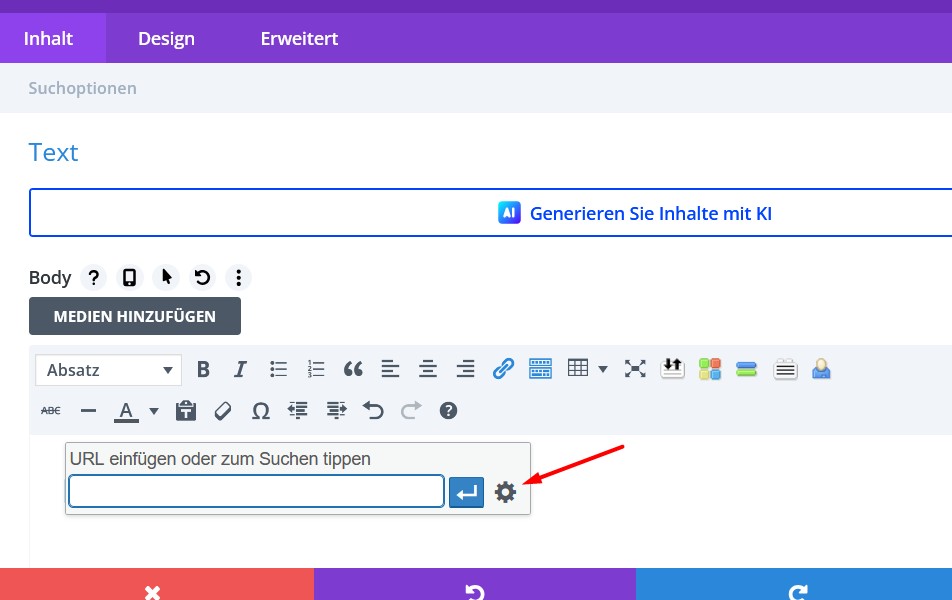Toggle bold formatting
This screenshot has height=600, width=952.
[x=203, y=369]
